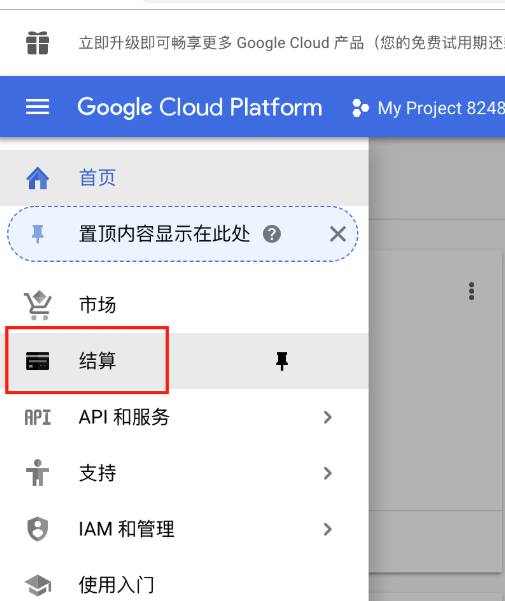Click the API icon in sidebar

coord(38,417)
